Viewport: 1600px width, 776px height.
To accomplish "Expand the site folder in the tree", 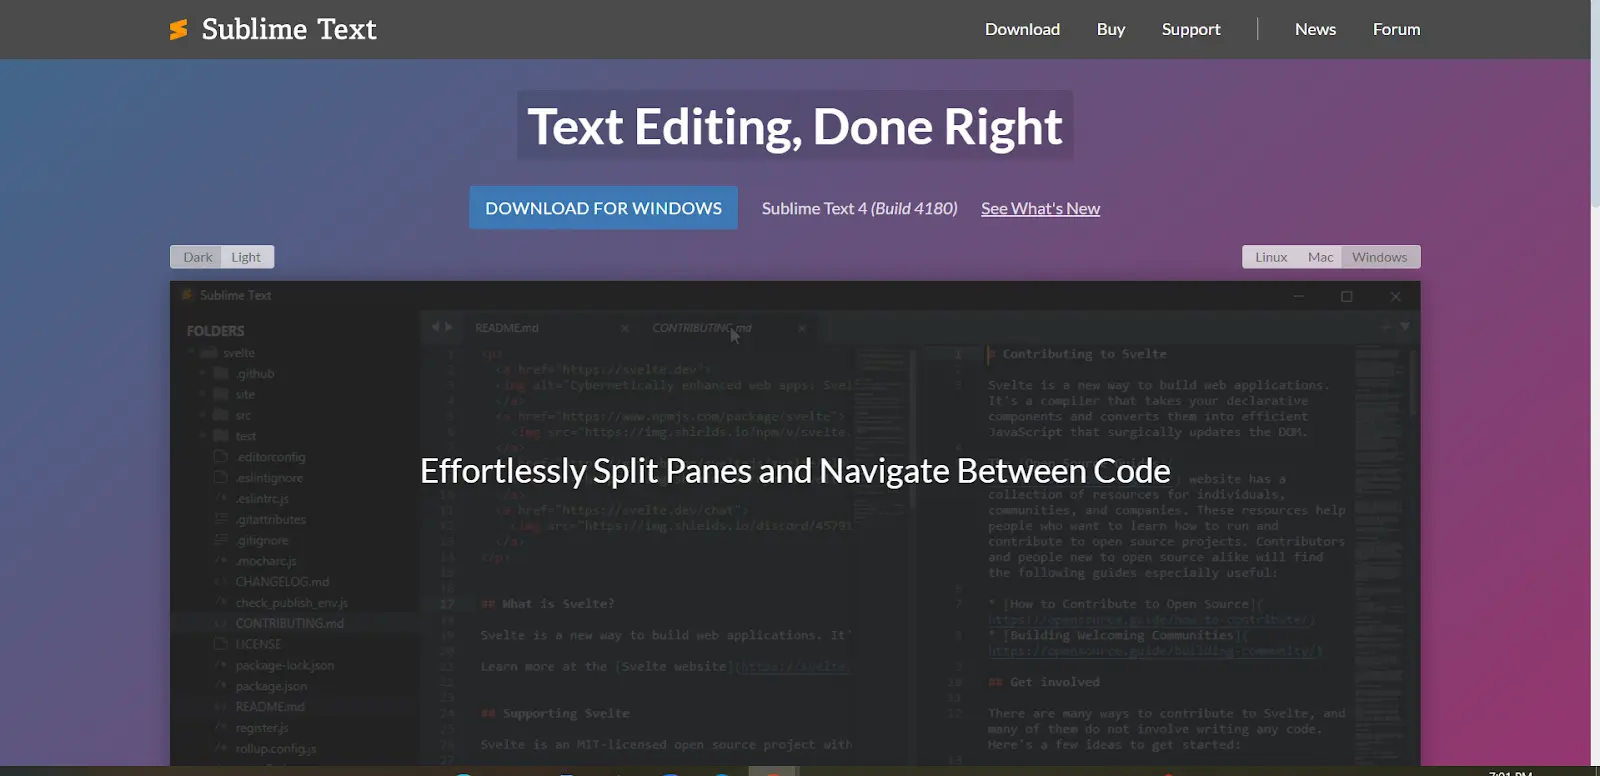I will (203, 395).
